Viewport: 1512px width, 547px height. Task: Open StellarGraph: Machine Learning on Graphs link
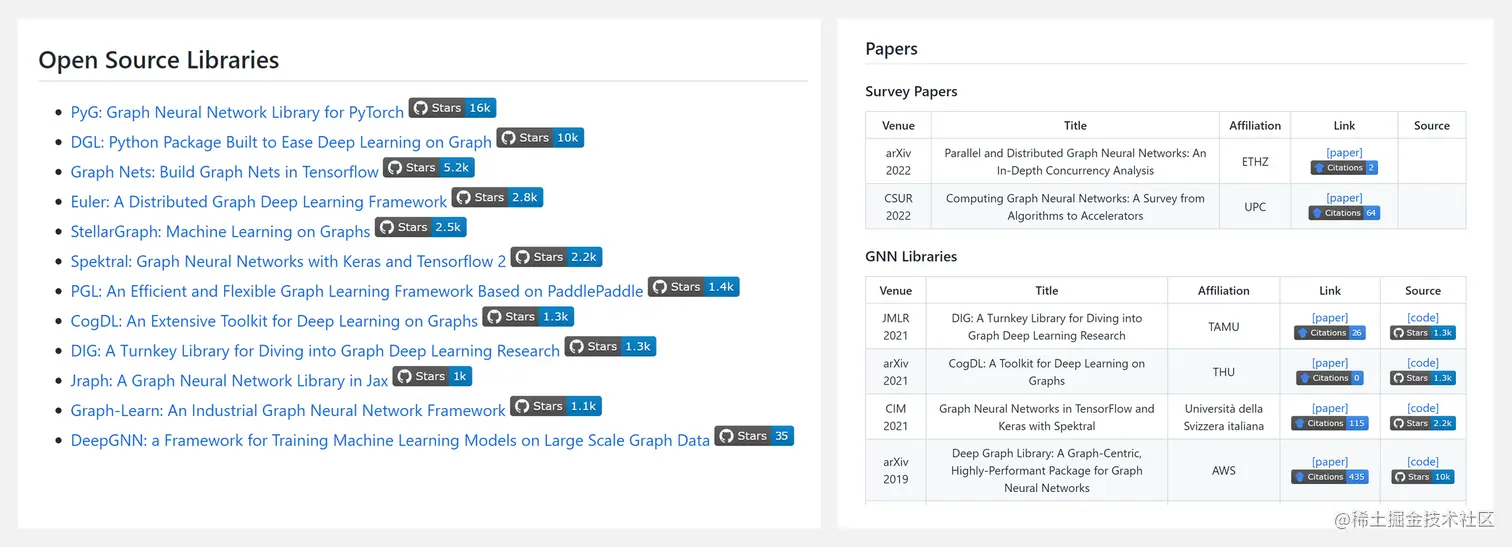click(x=220, y=232)
